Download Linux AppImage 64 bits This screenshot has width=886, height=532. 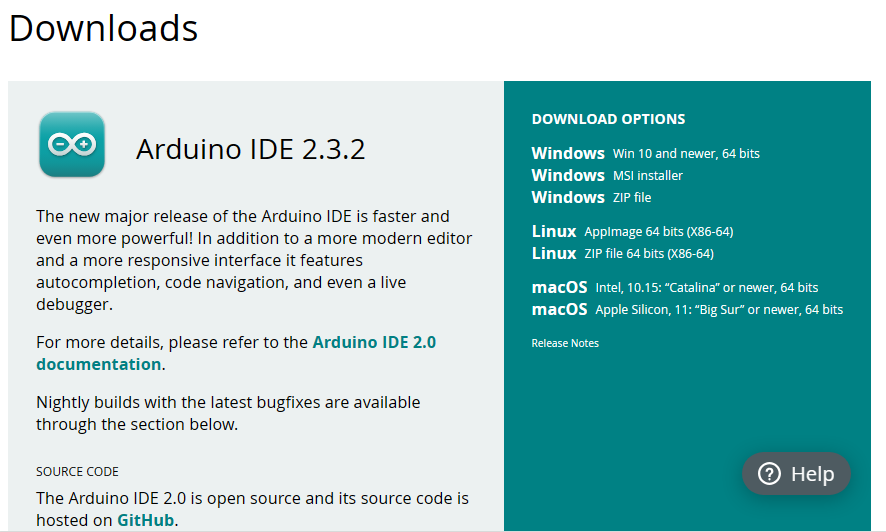pos(632,232)
